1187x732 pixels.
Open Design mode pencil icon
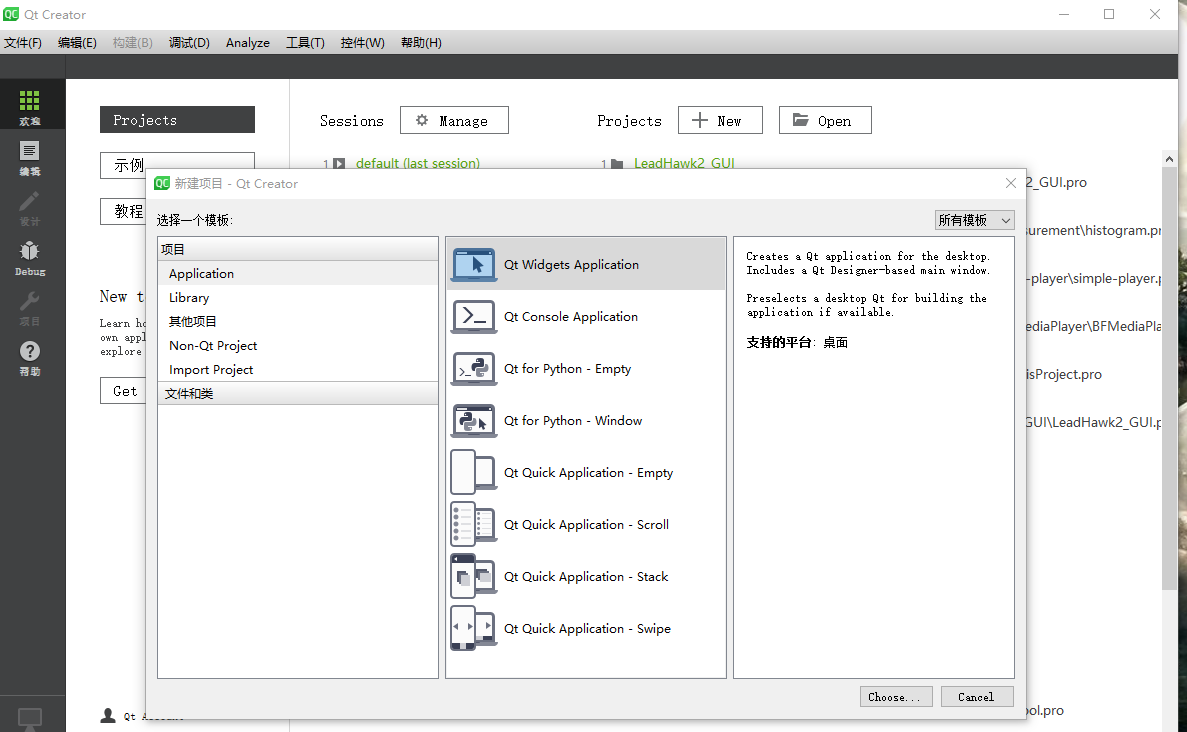click(30, 201)
